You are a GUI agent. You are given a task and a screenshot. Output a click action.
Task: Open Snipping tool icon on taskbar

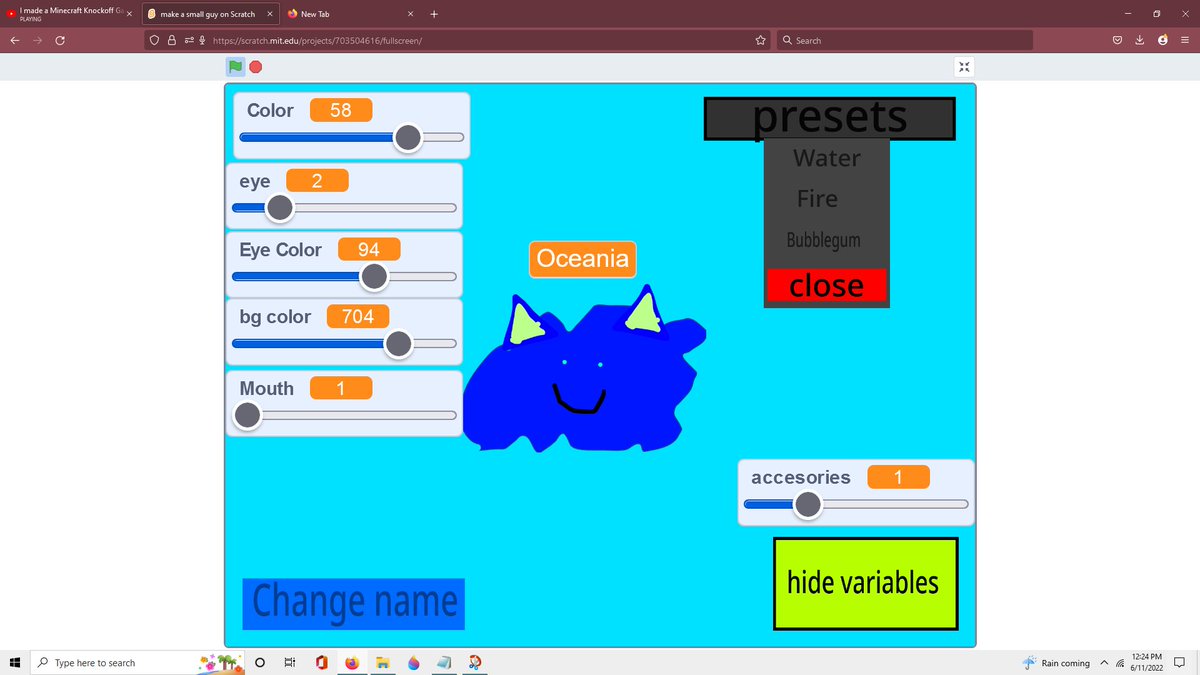click(475, 663)
